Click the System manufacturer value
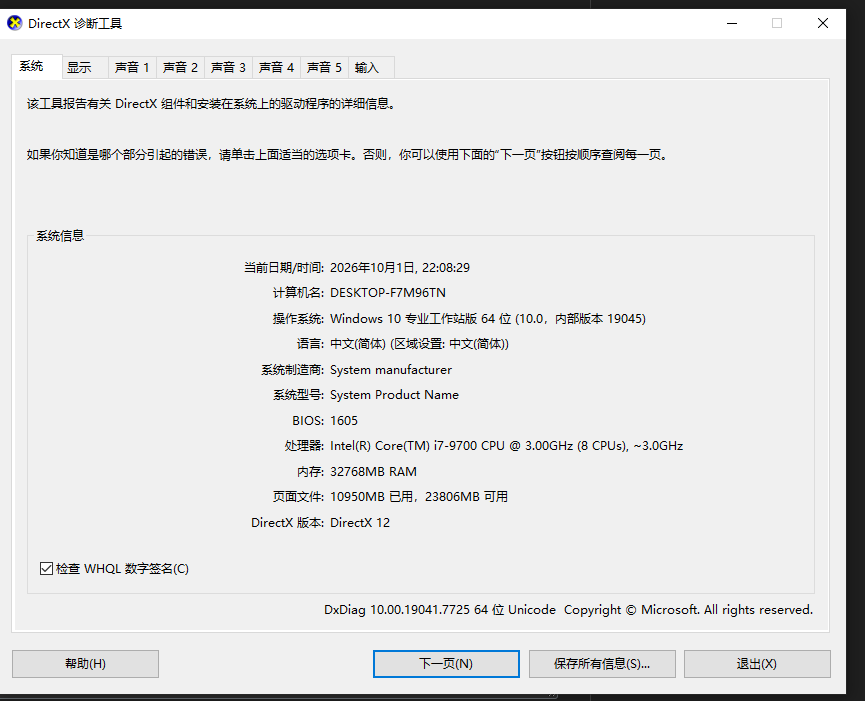The width and height of the screenshot is (865, 701). [391, 370]
